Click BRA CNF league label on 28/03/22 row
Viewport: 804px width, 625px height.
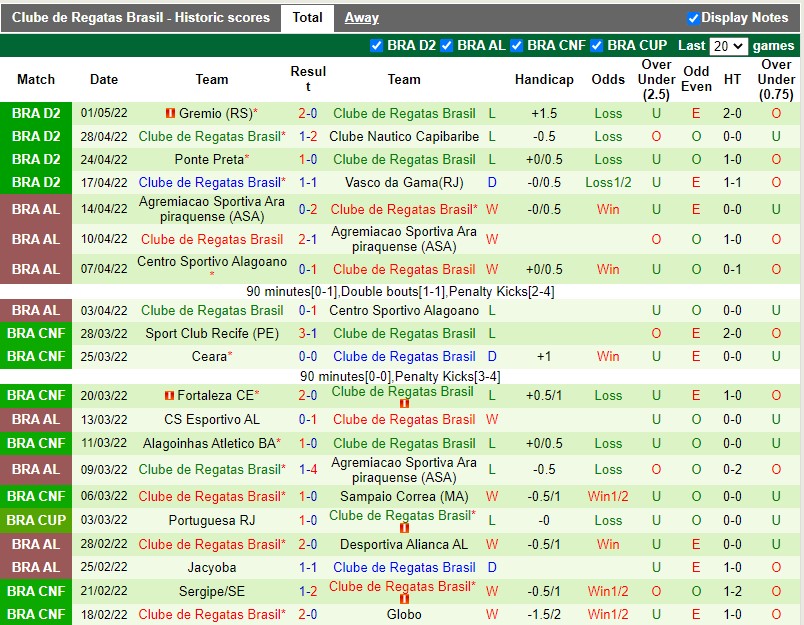point(36,333)
